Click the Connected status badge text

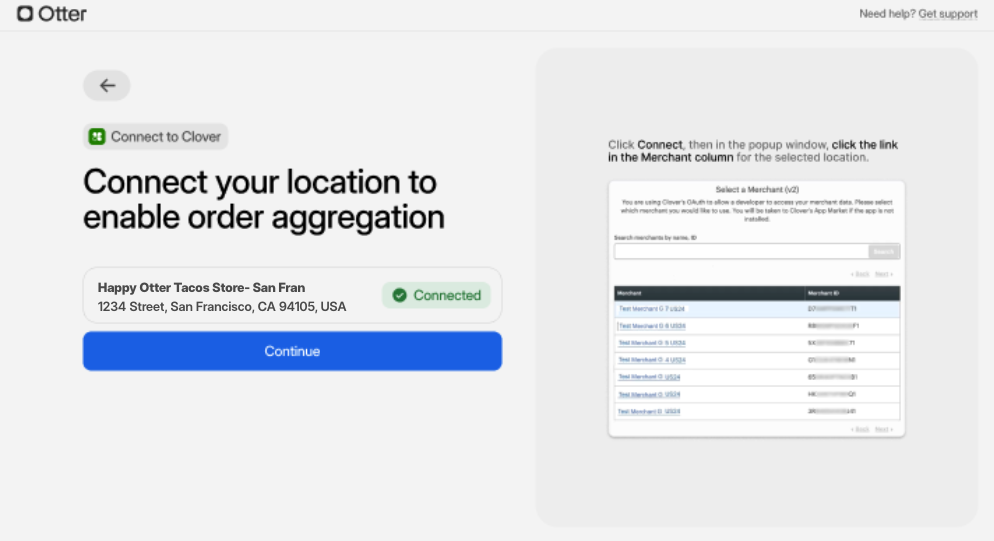pyautogui.click(x=447, y=295)
